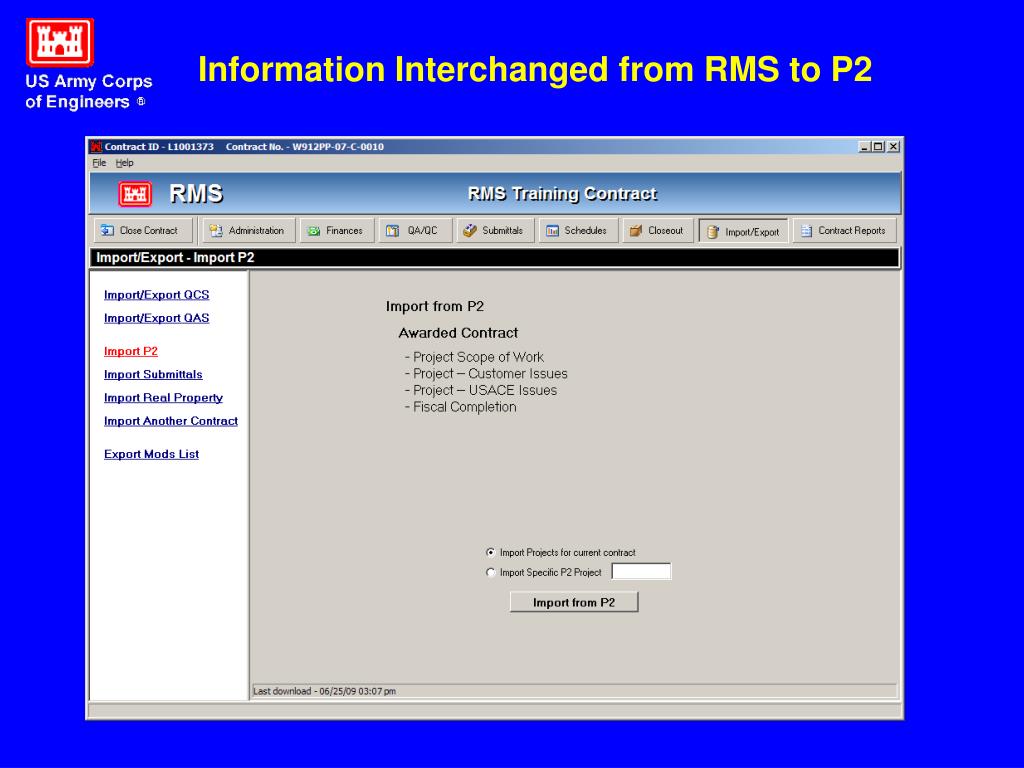Close the RMS window

(x=893, y=147)
